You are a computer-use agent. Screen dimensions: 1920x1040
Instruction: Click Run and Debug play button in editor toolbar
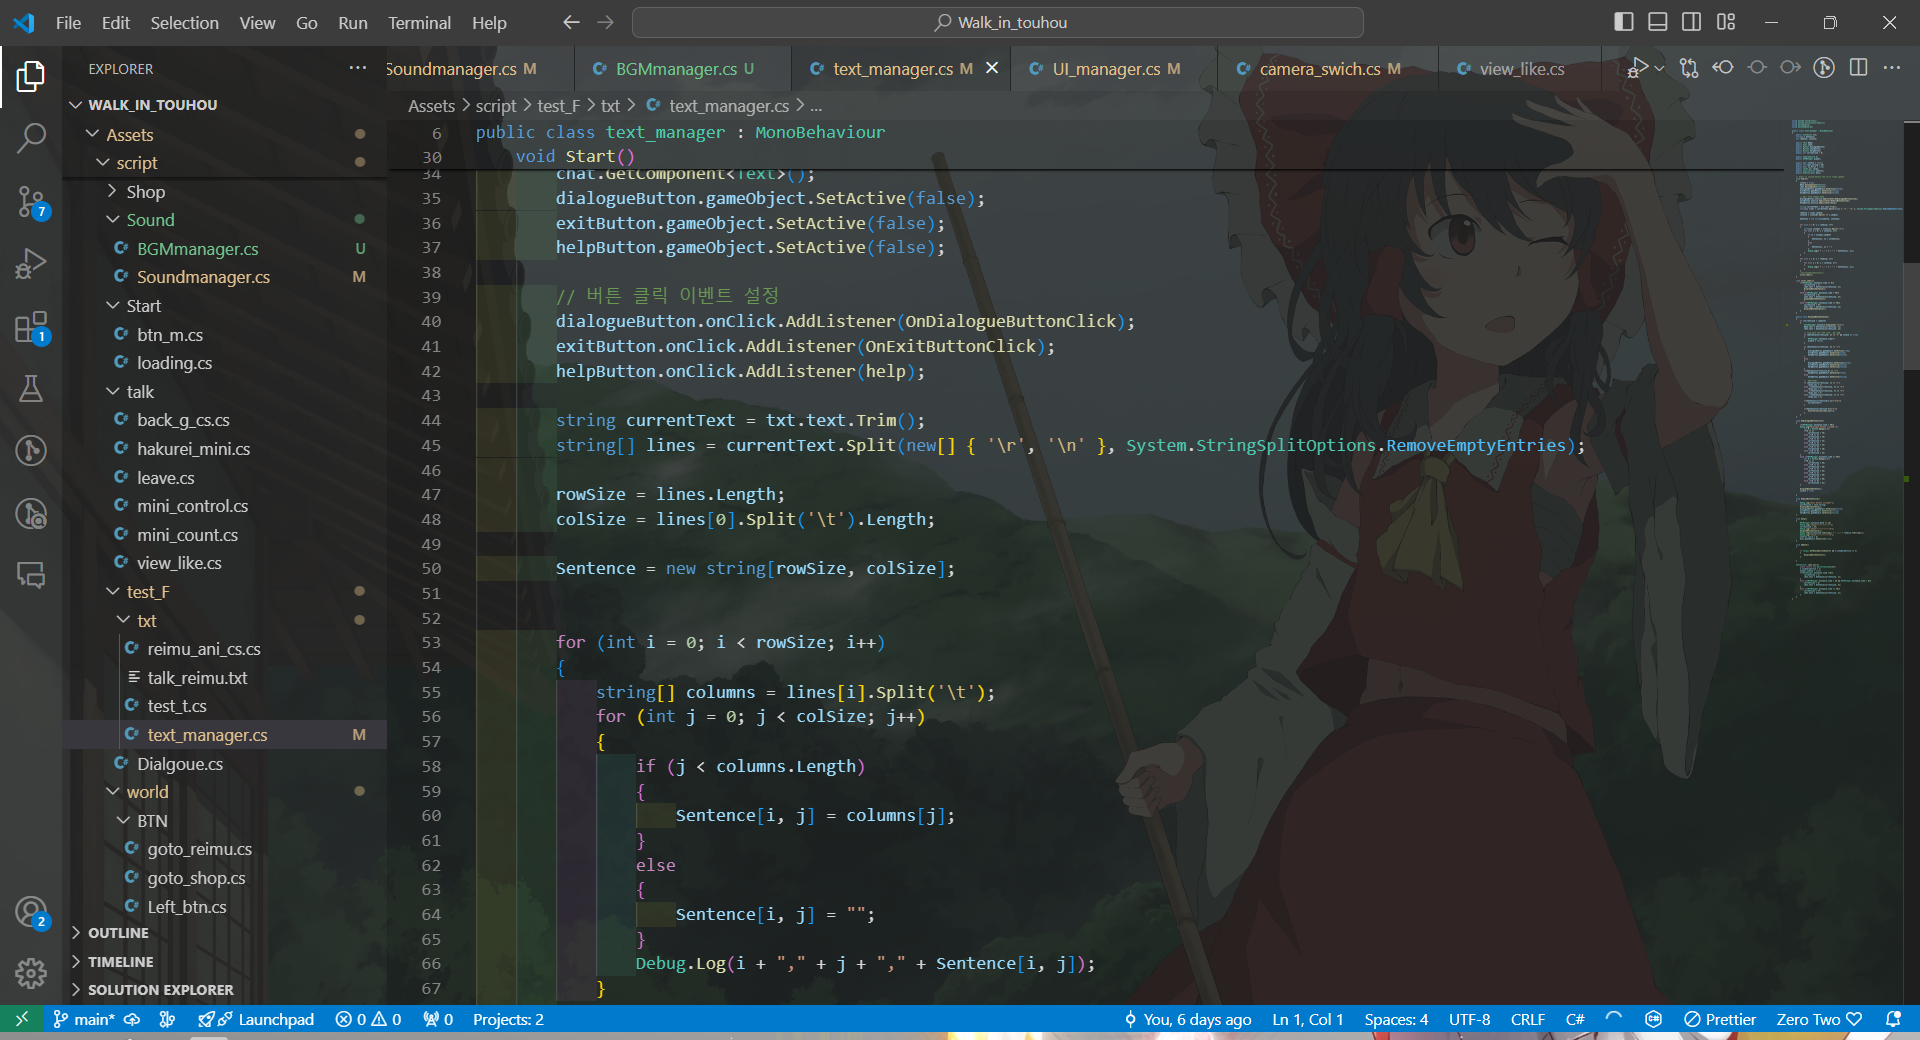(x=1637, y=68)
